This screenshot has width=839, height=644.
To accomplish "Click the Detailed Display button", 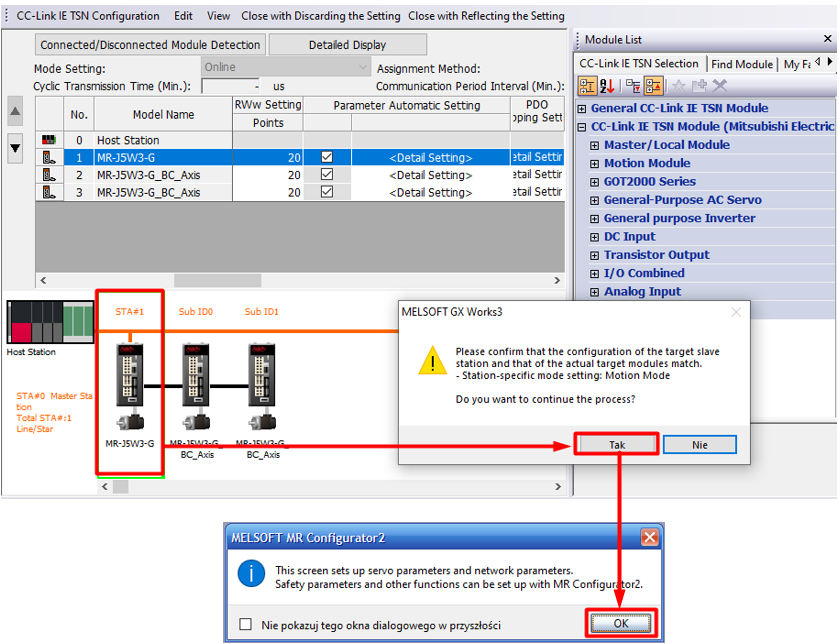I will (347, 44).
